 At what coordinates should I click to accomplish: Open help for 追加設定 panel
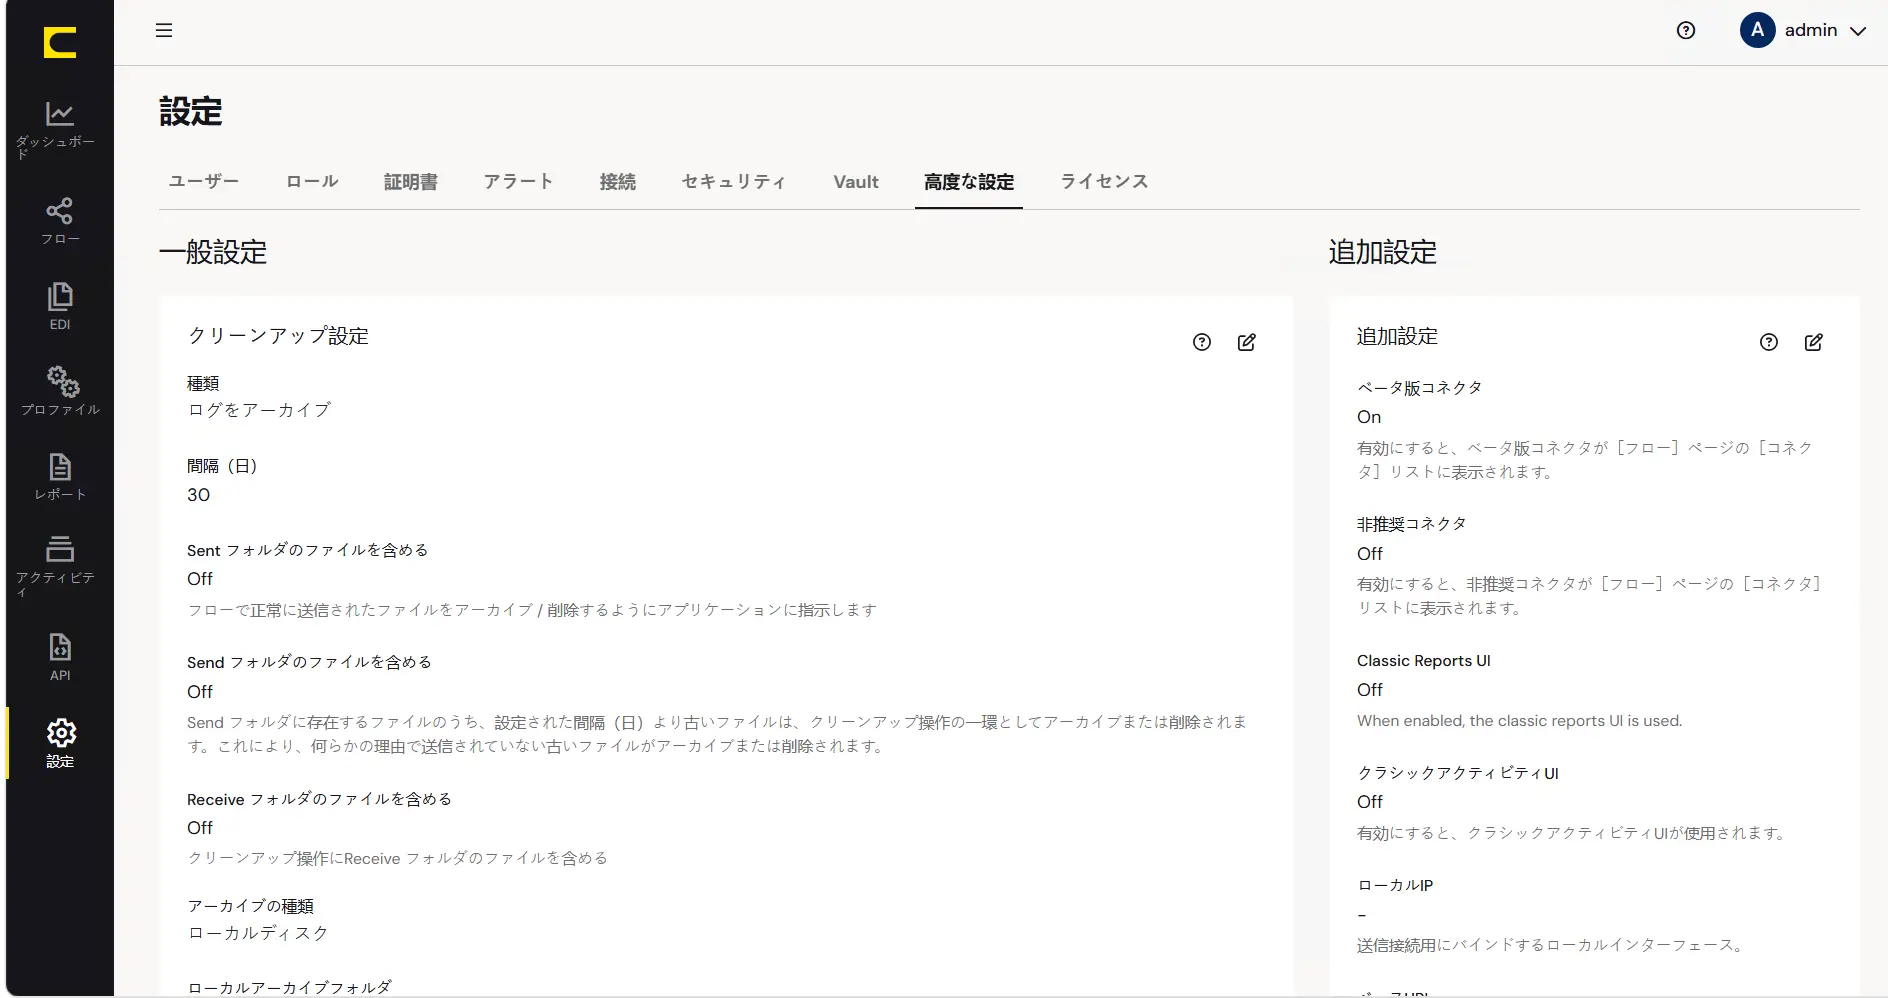tap(1769, 342)
